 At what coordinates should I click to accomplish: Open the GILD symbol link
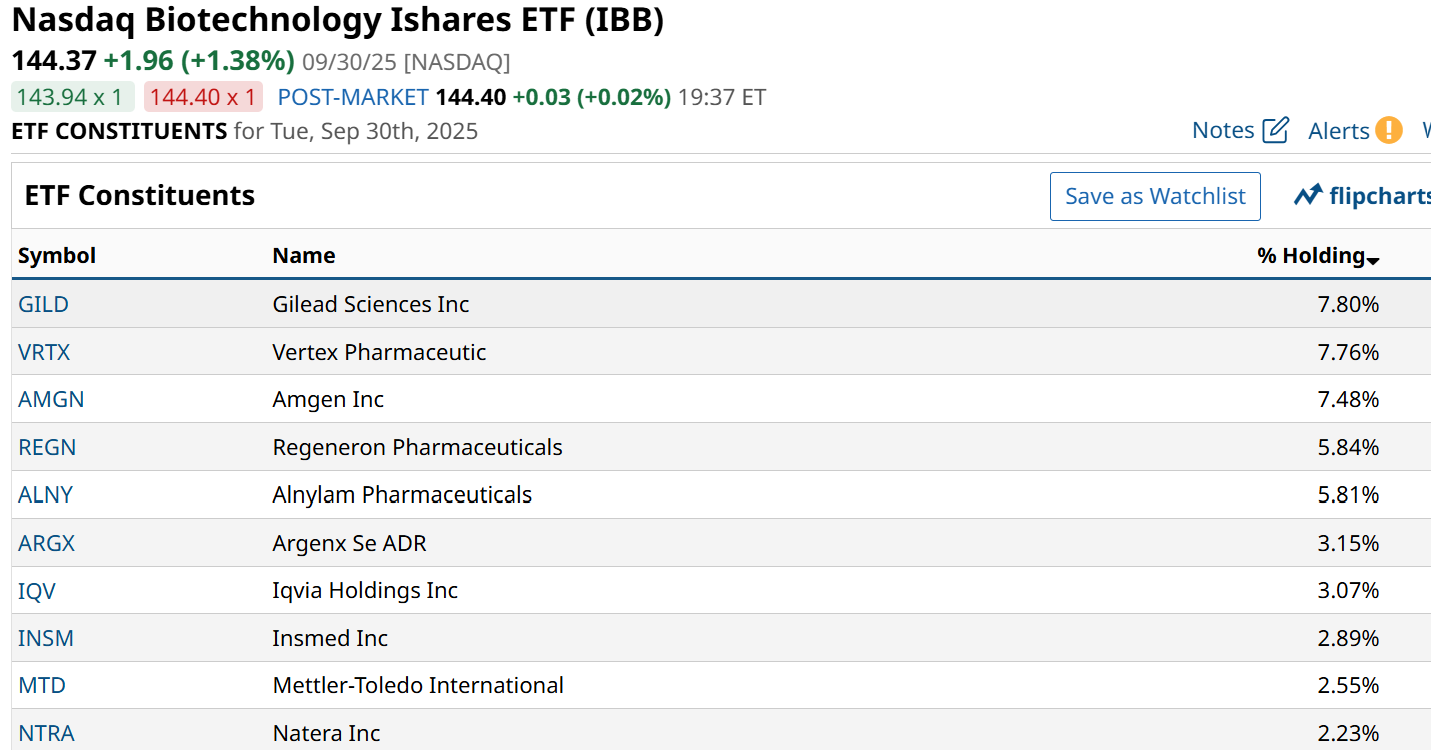click(x=43, y=304)
